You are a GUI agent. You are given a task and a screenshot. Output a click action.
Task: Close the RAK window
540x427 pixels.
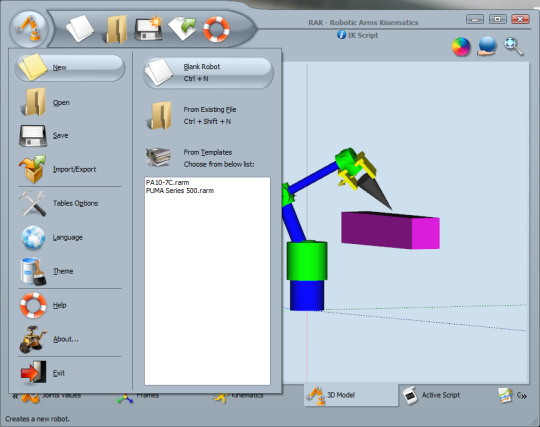point(520,19)
